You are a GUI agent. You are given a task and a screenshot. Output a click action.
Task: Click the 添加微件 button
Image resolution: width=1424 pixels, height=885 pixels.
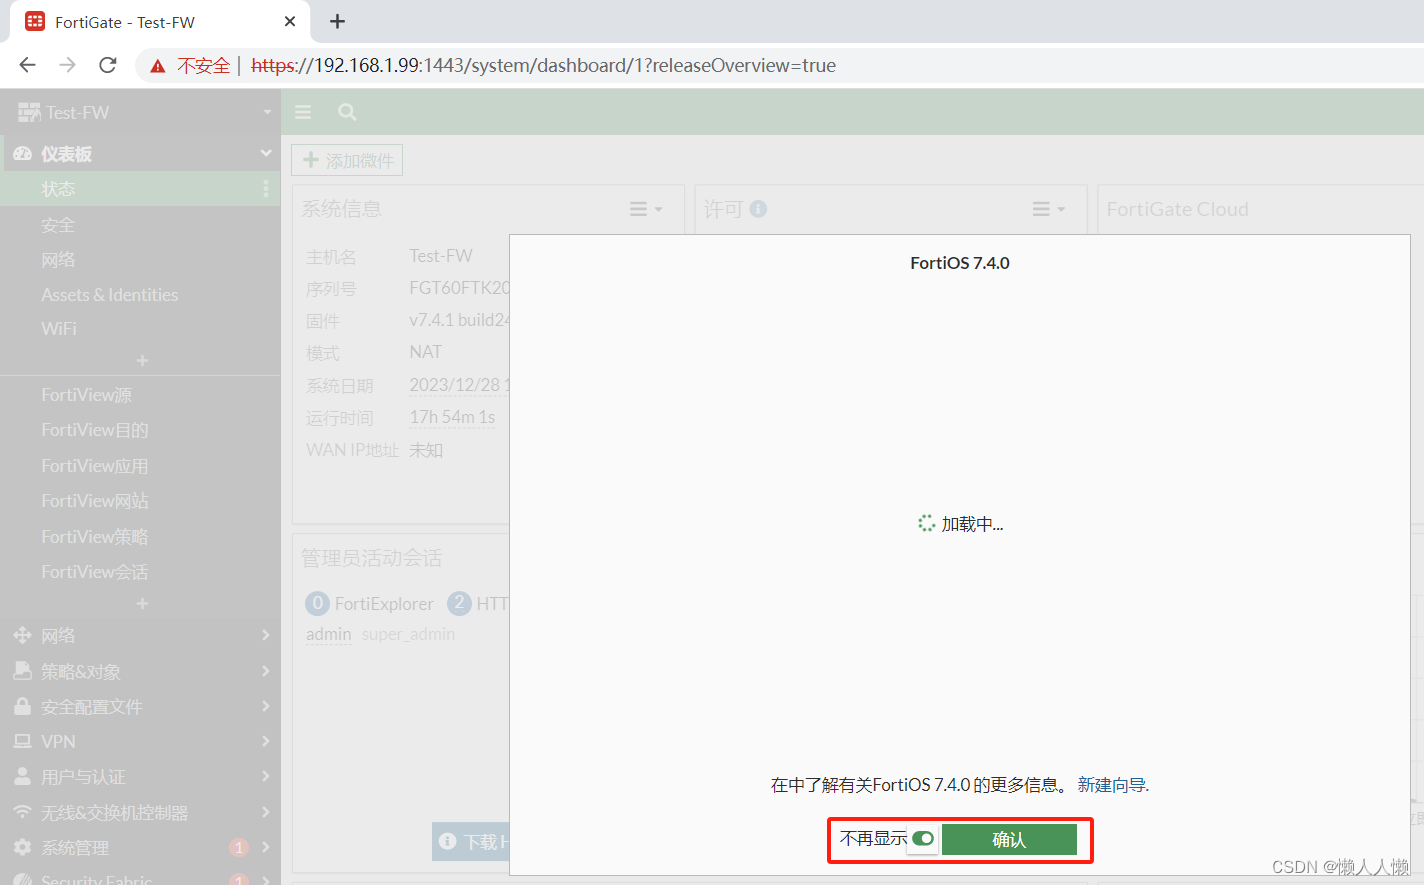[347, 160]
